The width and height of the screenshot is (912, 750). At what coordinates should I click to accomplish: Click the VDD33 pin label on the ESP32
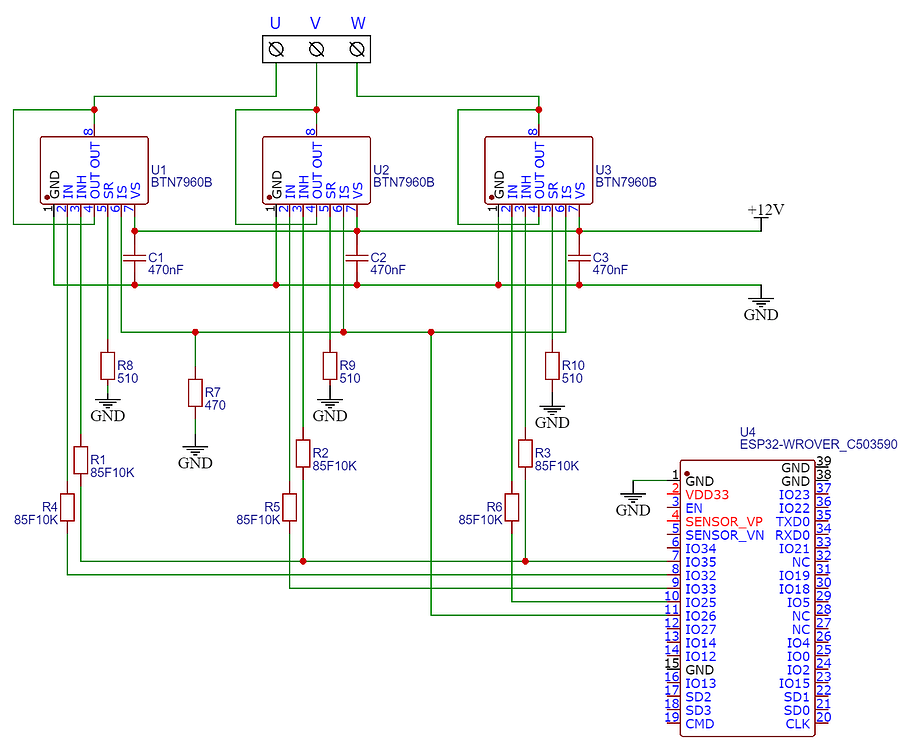coord(706,495)
